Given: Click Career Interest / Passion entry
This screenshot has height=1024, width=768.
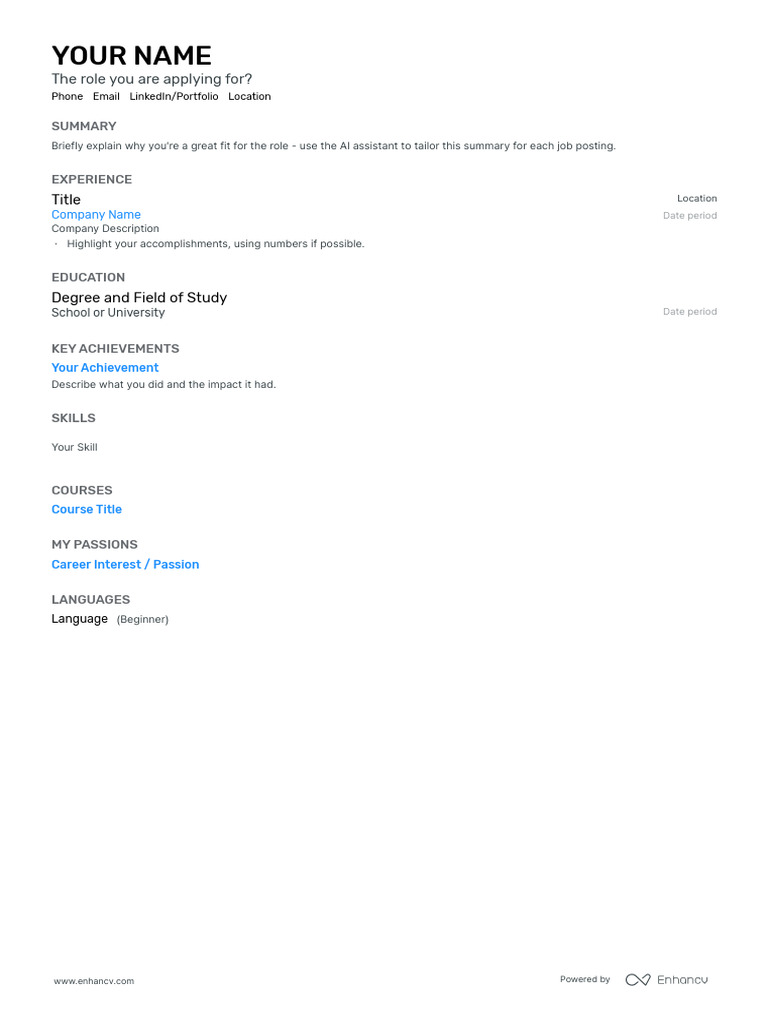Looking at the screenshot, I should click(125, 564).
